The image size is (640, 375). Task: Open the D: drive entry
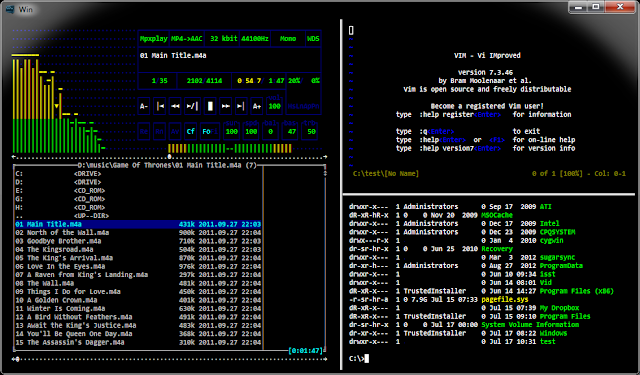point(138,182)
